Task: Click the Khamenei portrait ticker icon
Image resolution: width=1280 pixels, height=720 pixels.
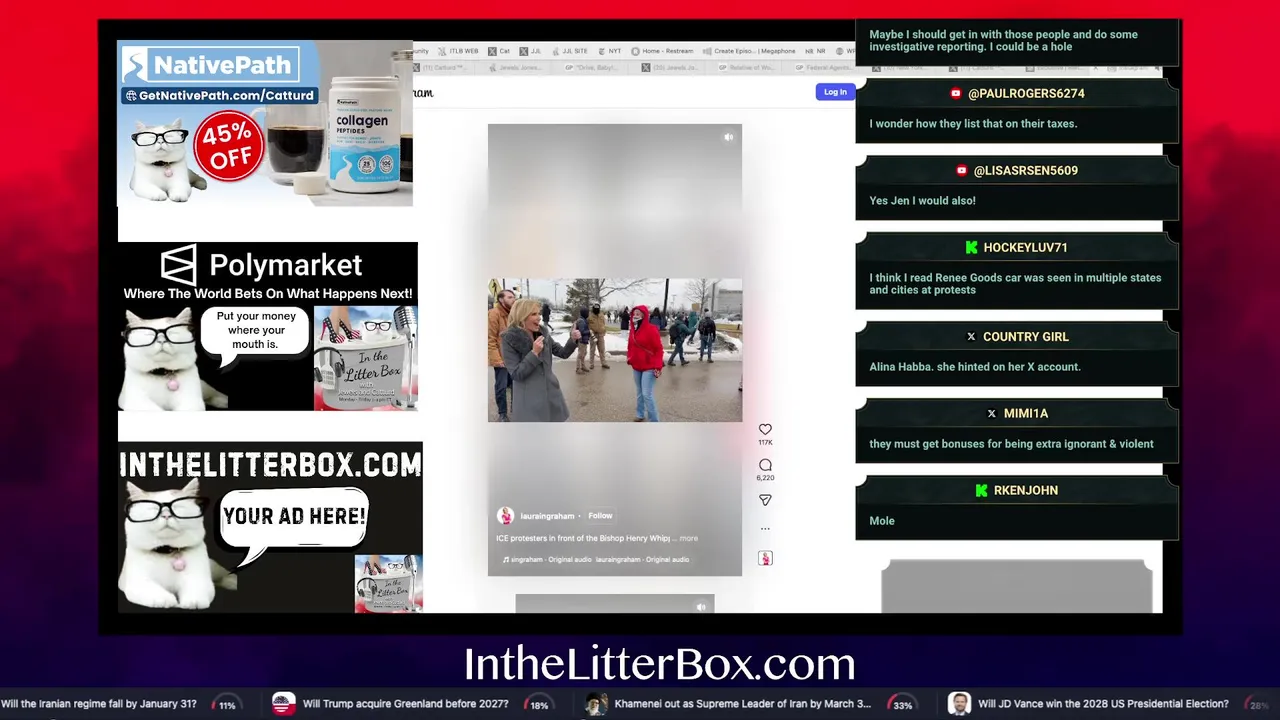Action: pyautogui.click(x=596, y=704)
